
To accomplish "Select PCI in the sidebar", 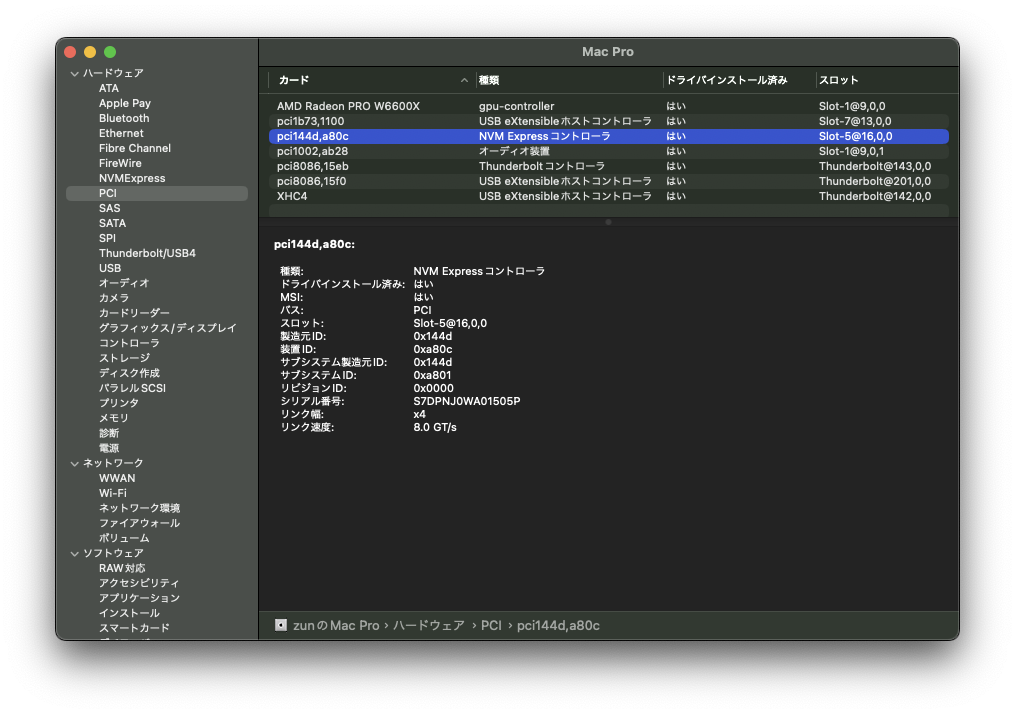I will 157,193.
